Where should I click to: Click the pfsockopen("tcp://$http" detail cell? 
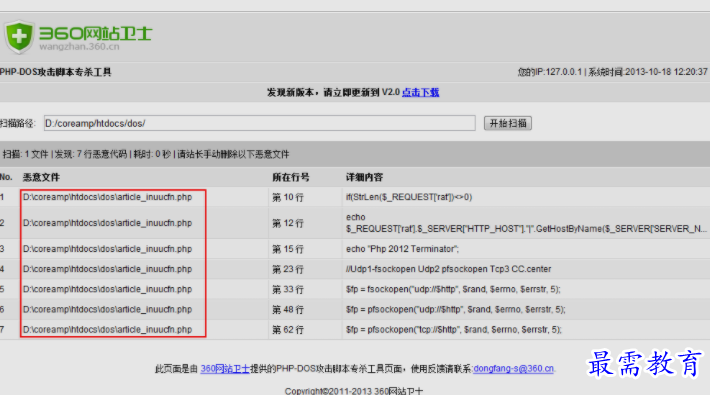click(x=454, y=329)
